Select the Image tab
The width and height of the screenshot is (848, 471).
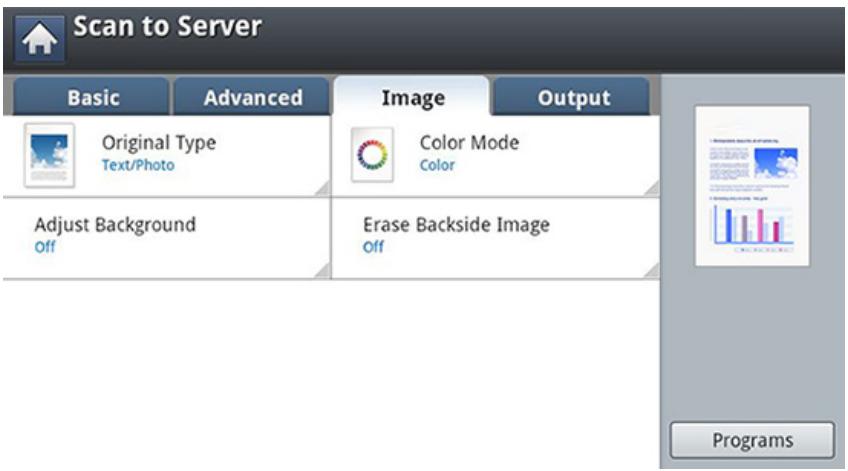(413, 97)
